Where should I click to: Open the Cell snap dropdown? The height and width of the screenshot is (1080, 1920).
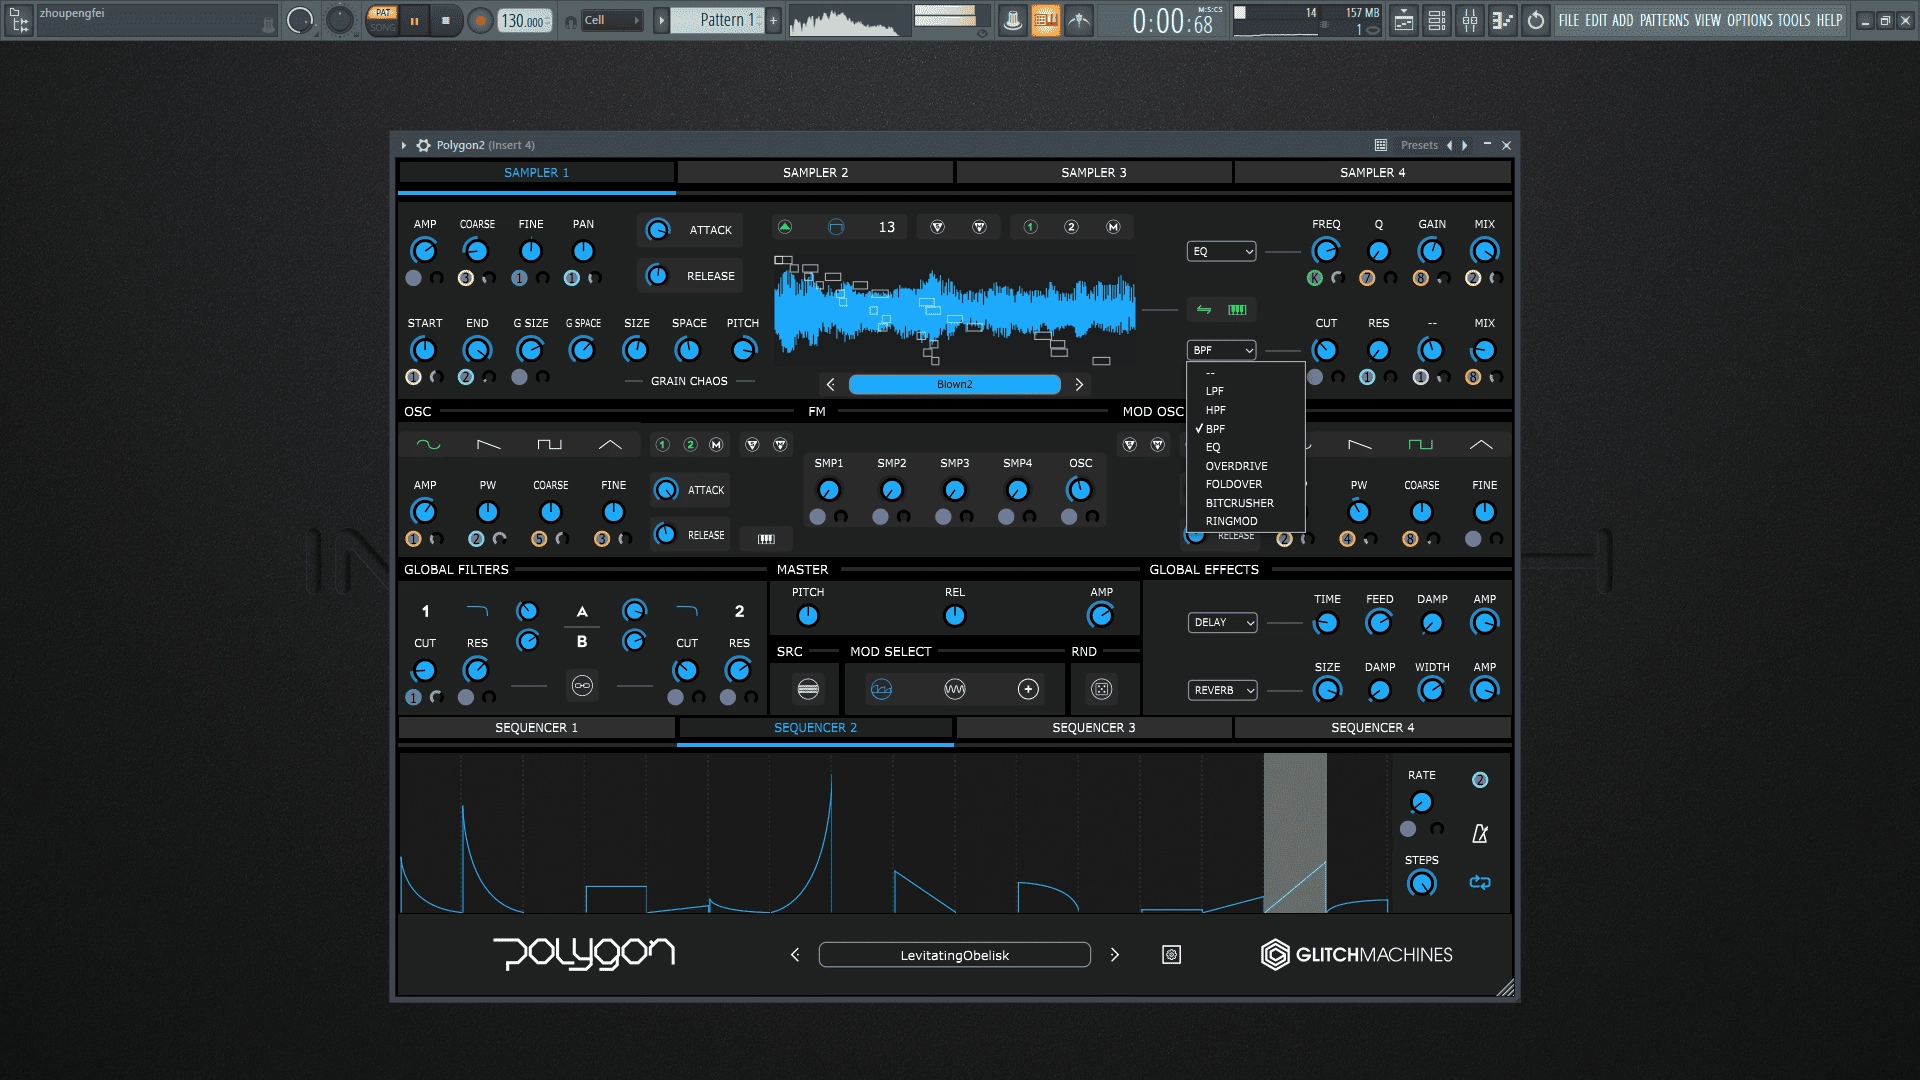[611, 20]
